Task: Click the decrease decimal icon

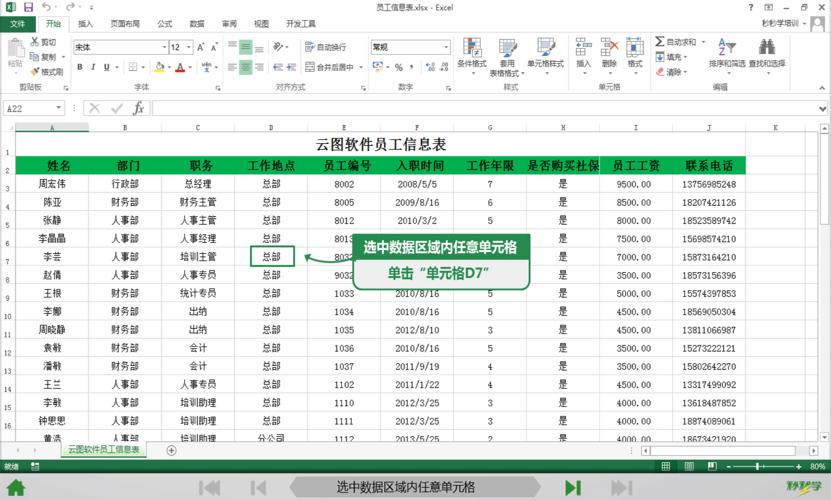Action: click(x=444, y=67)
